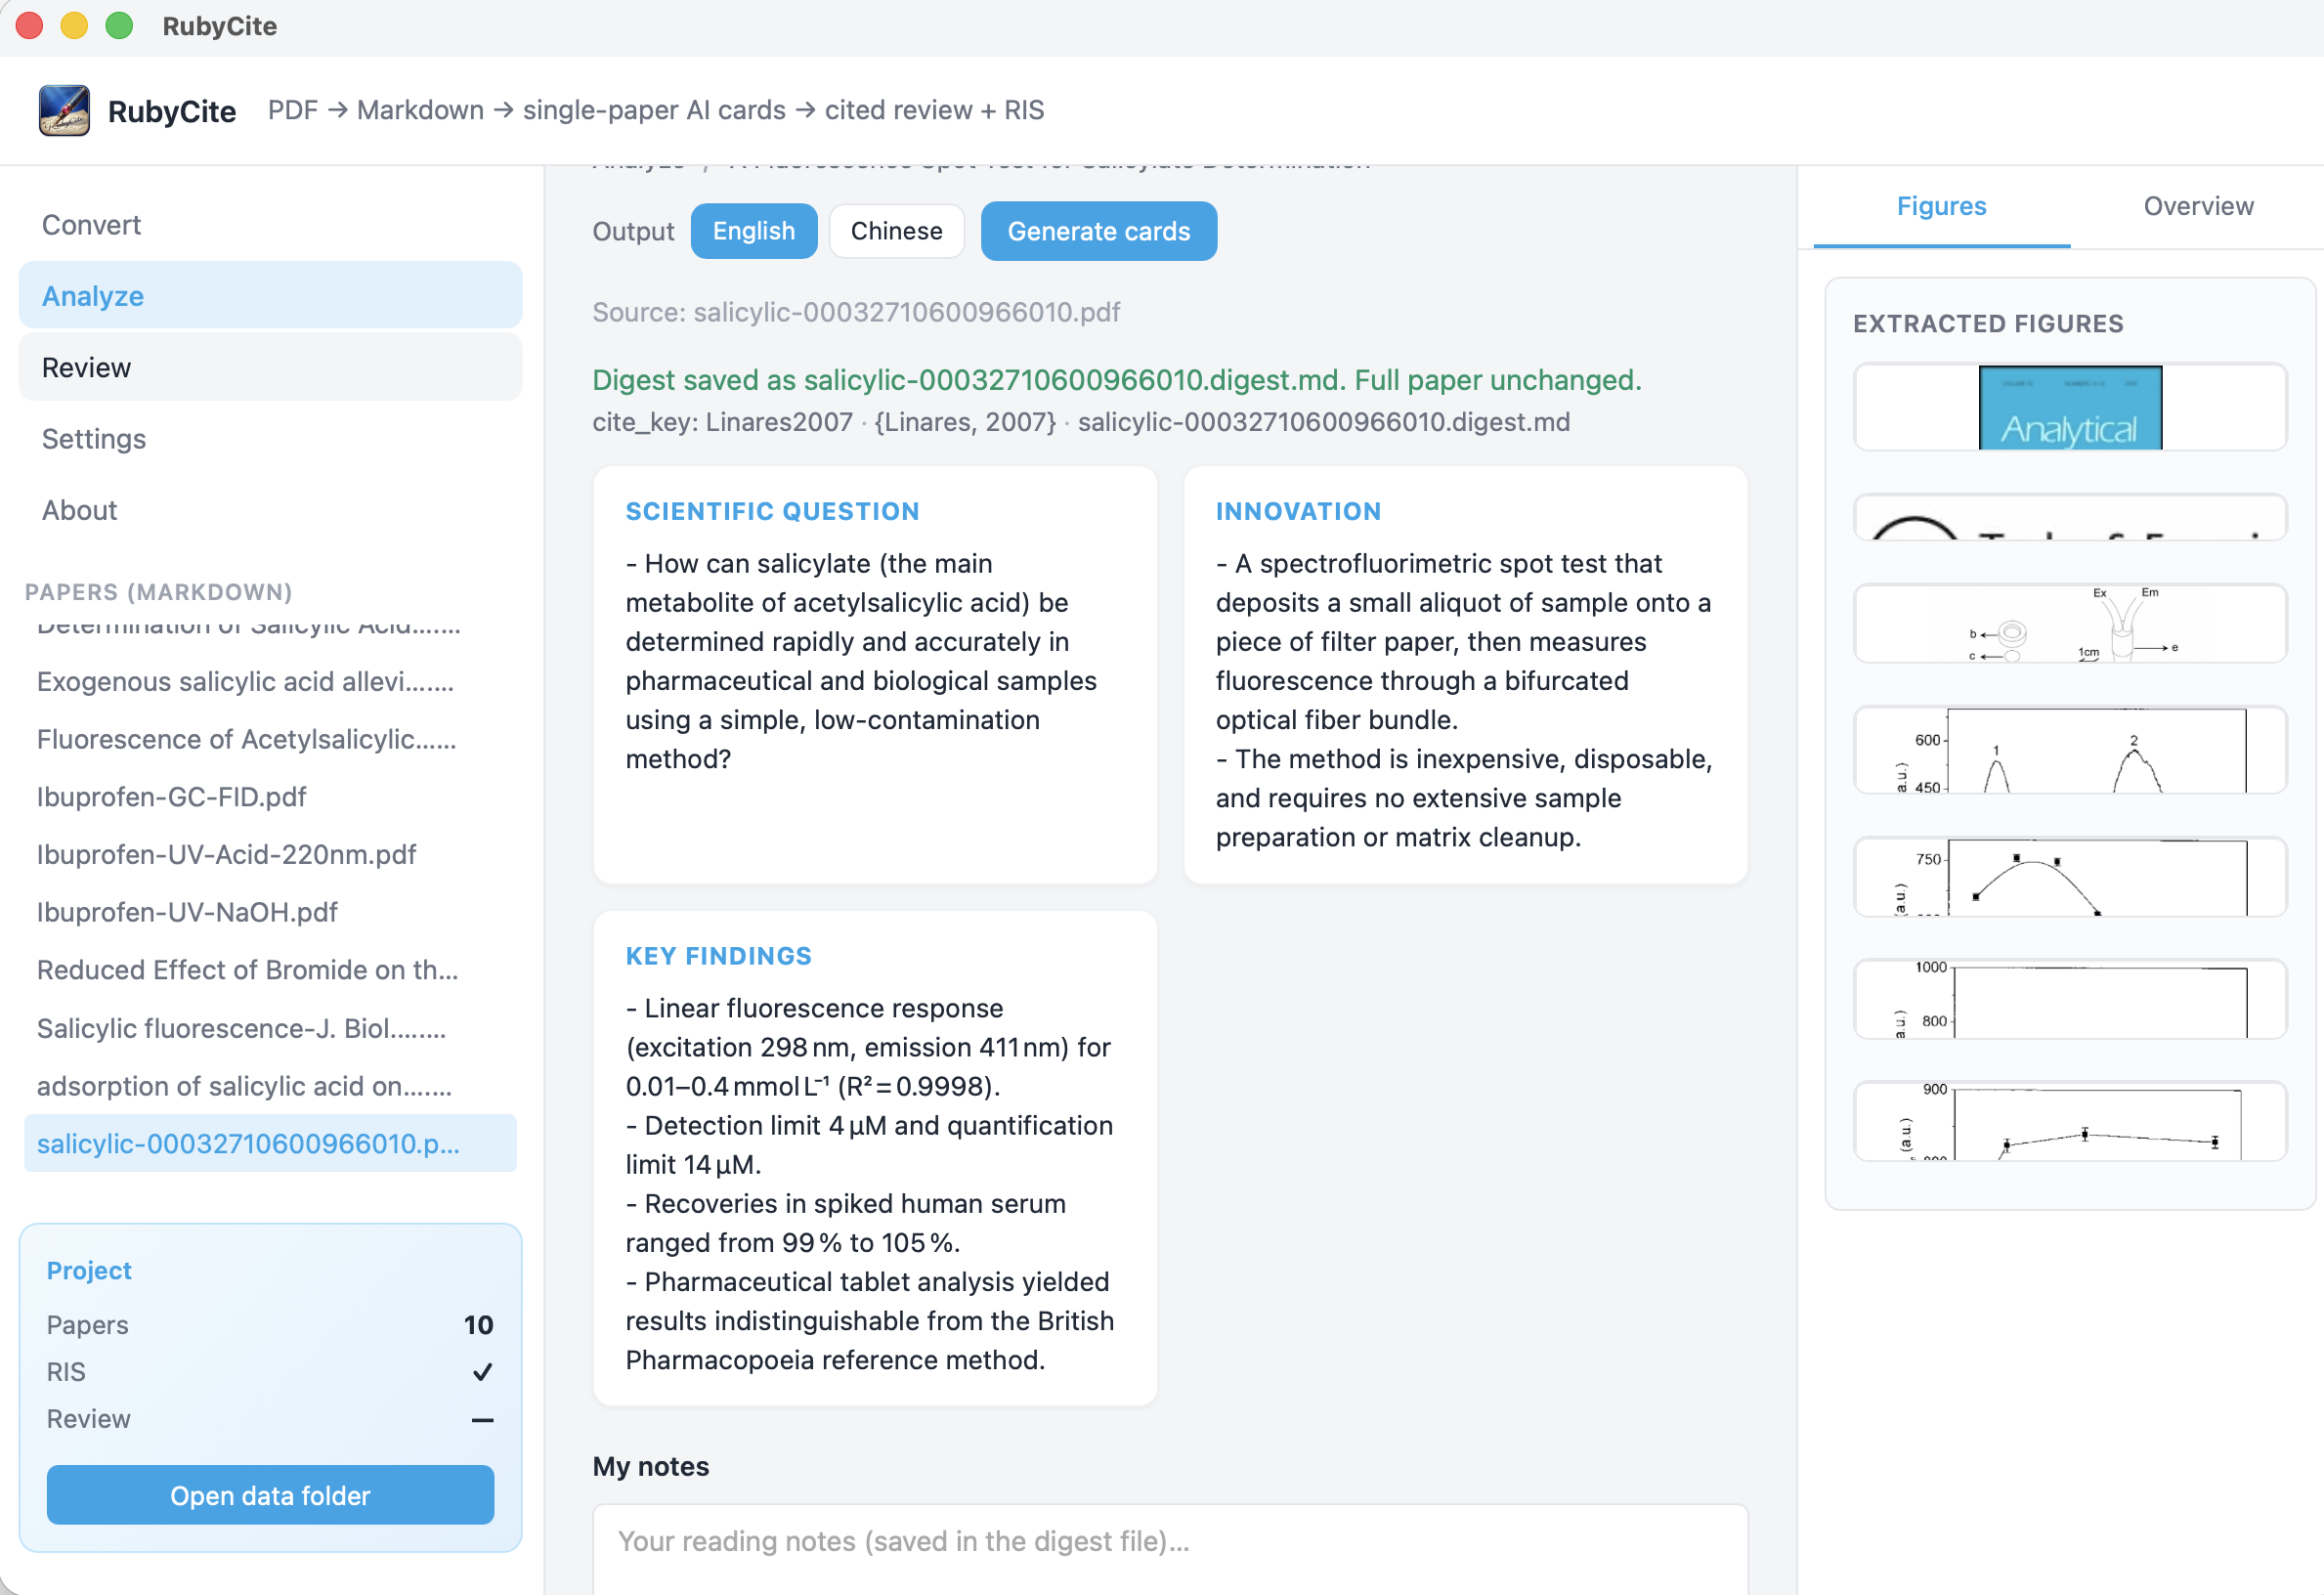Open the Taylor & Francis logo thumbnail

2070,517
